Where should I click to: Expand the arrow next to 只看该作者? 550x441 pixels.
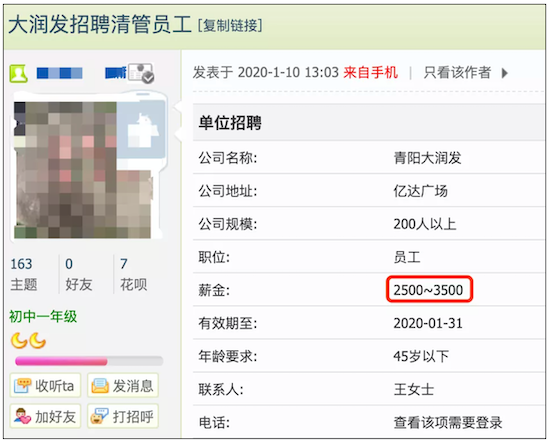click(x=505, y=73)
